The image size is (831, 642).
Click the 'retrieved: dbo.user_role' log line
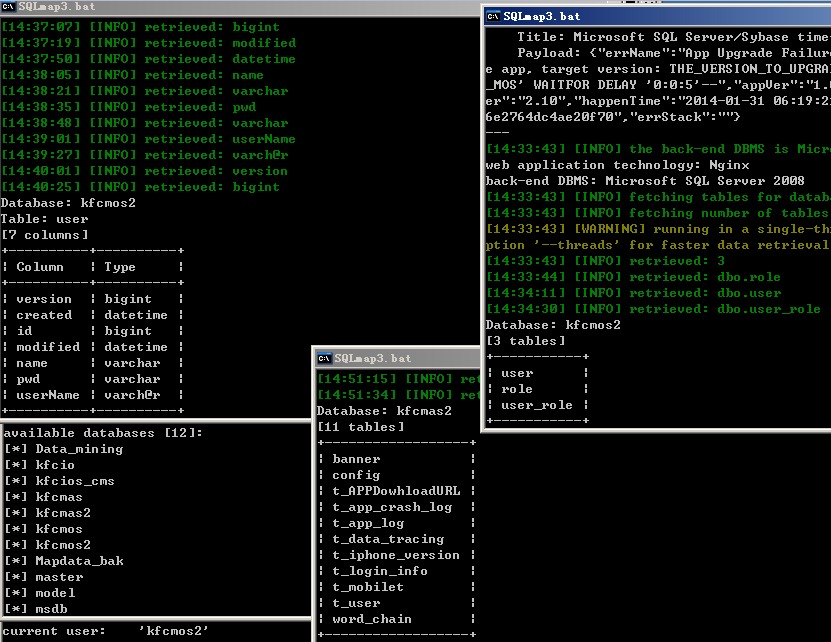[653, 309]
